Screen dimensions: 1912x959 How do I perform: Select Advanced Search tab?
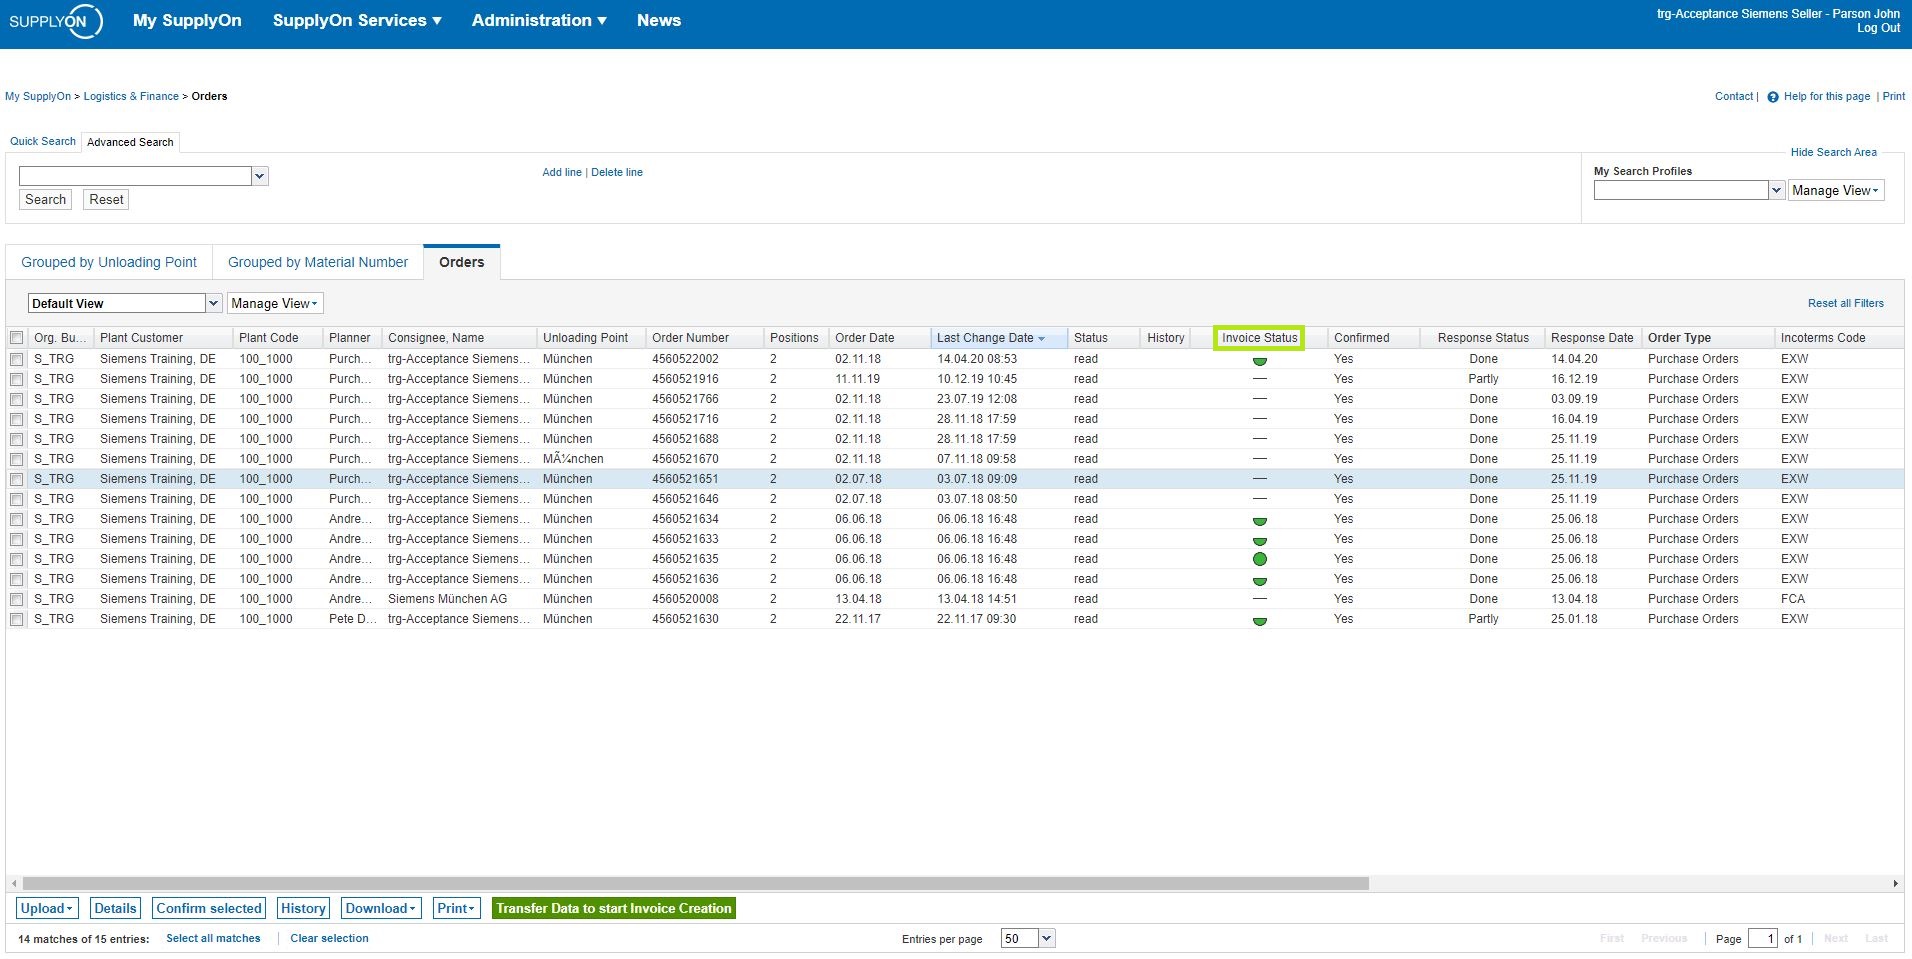(130, 142)
